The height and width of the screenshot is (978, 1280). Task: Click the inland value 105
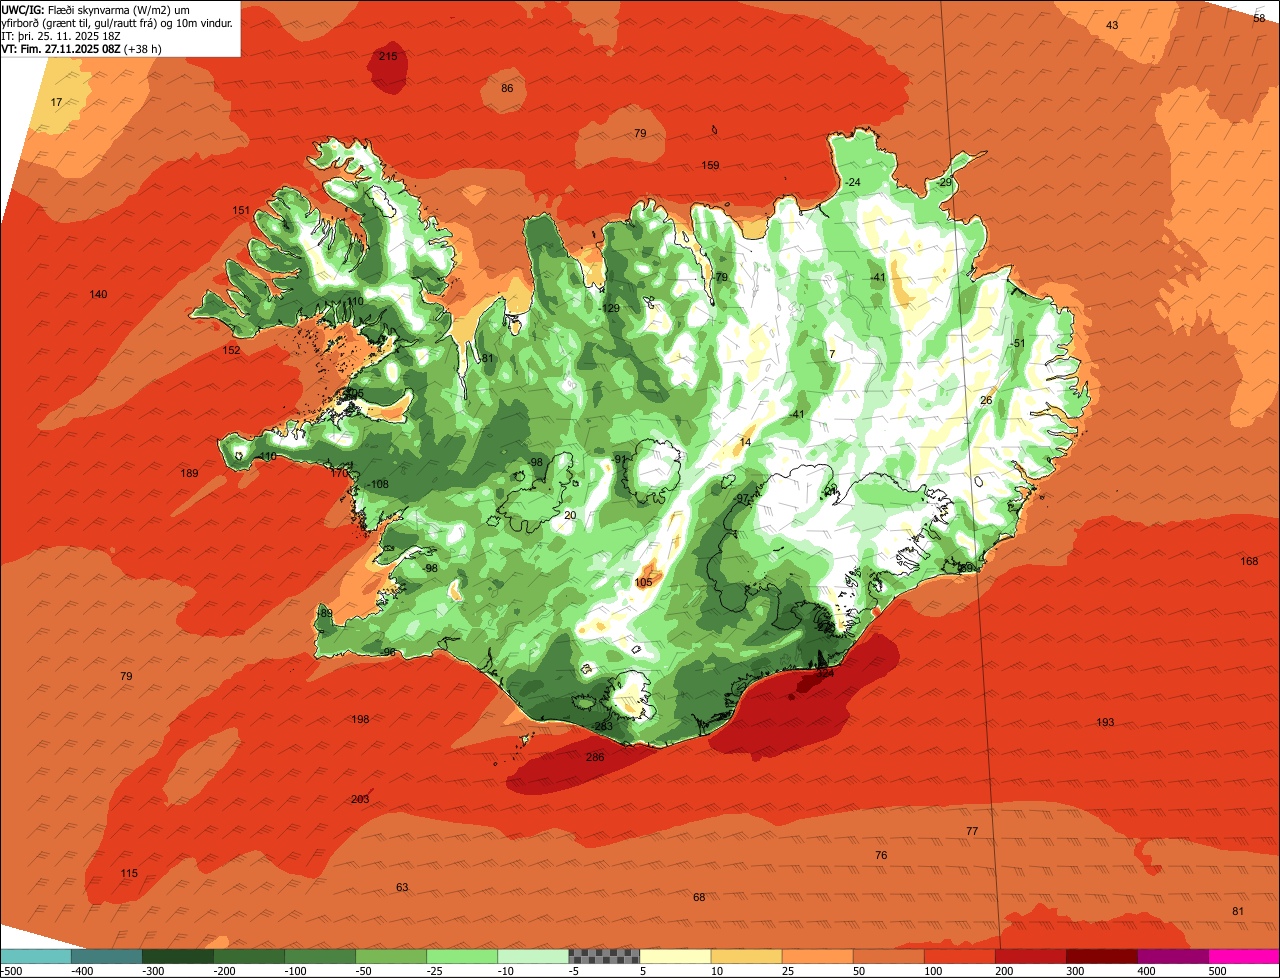pyautogui.click(x=643, y=582)
